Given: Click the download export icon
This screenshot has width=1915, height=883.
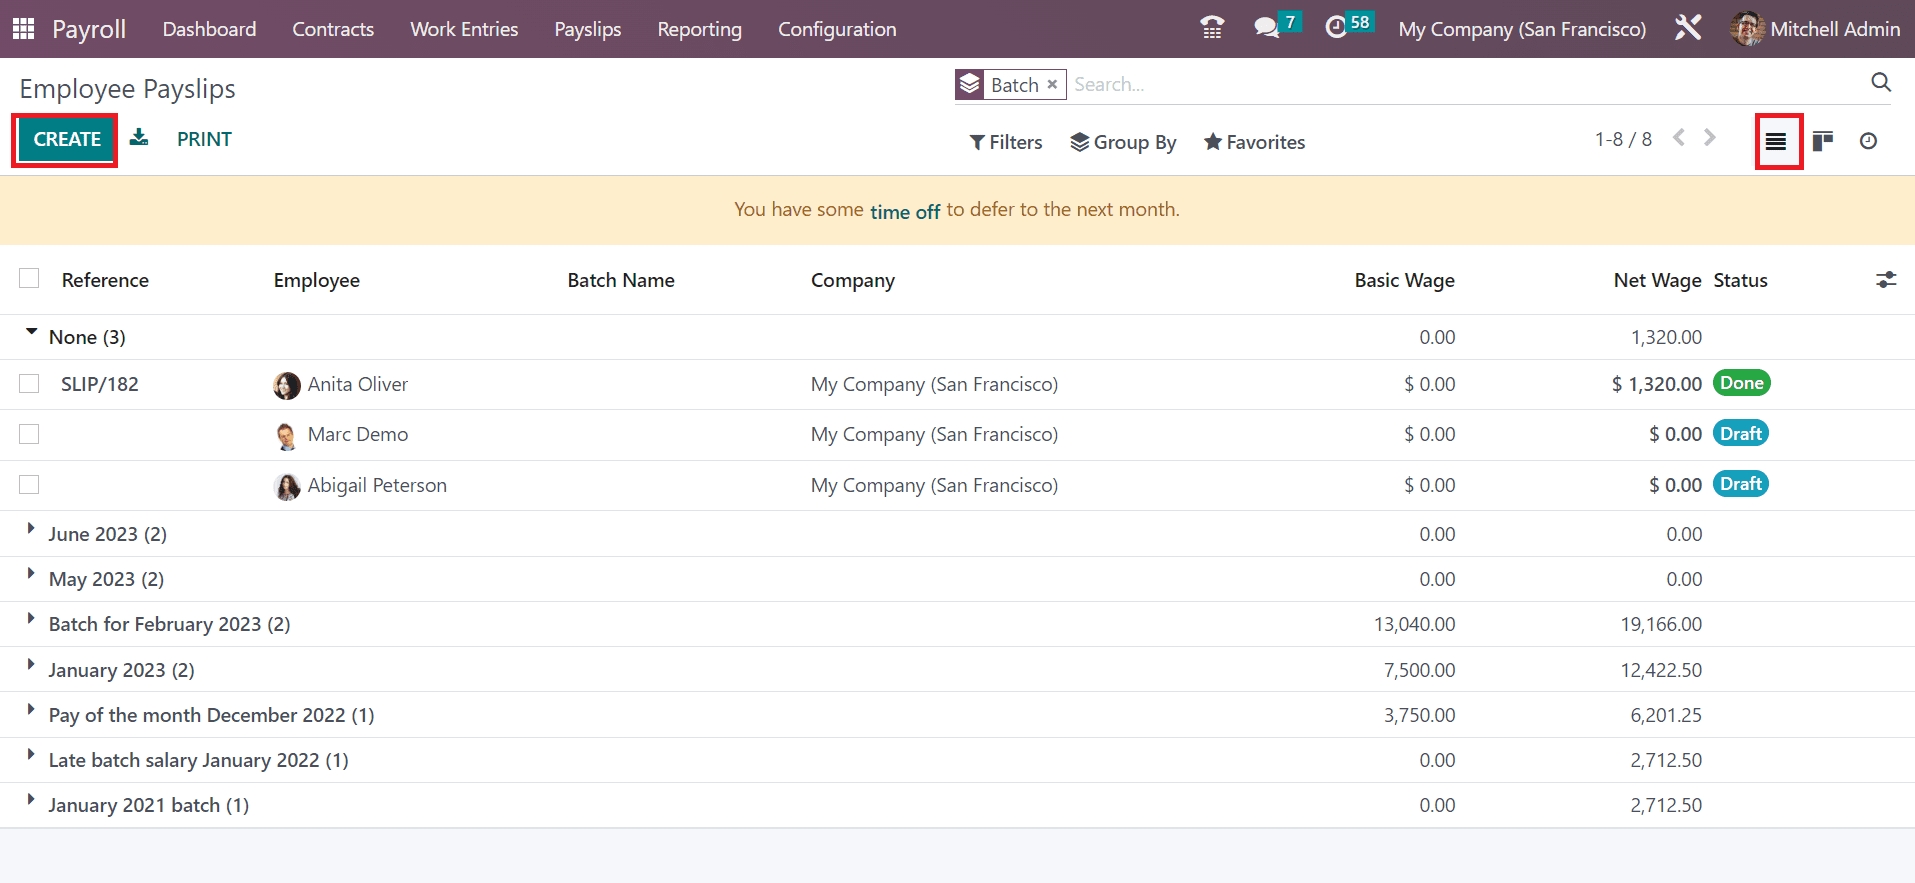Looking at the screenshot, I should click(x=139, y=138).
